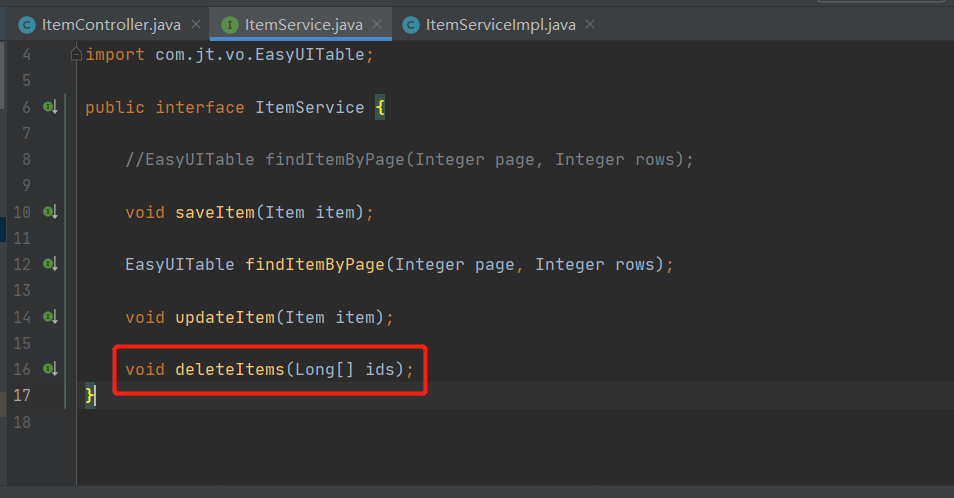Image resolution: width=954 pixels, height=498 pixels.
Task: Click the updateItem method name
Action: pyautogui.click(x=225, y=317)
